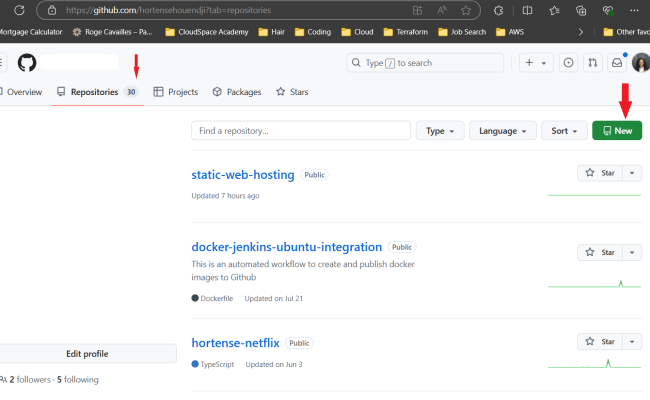Screen dimensions: 650x400
Task: Star the hortense-netflix repository
Action: click(x=599, y=342)
